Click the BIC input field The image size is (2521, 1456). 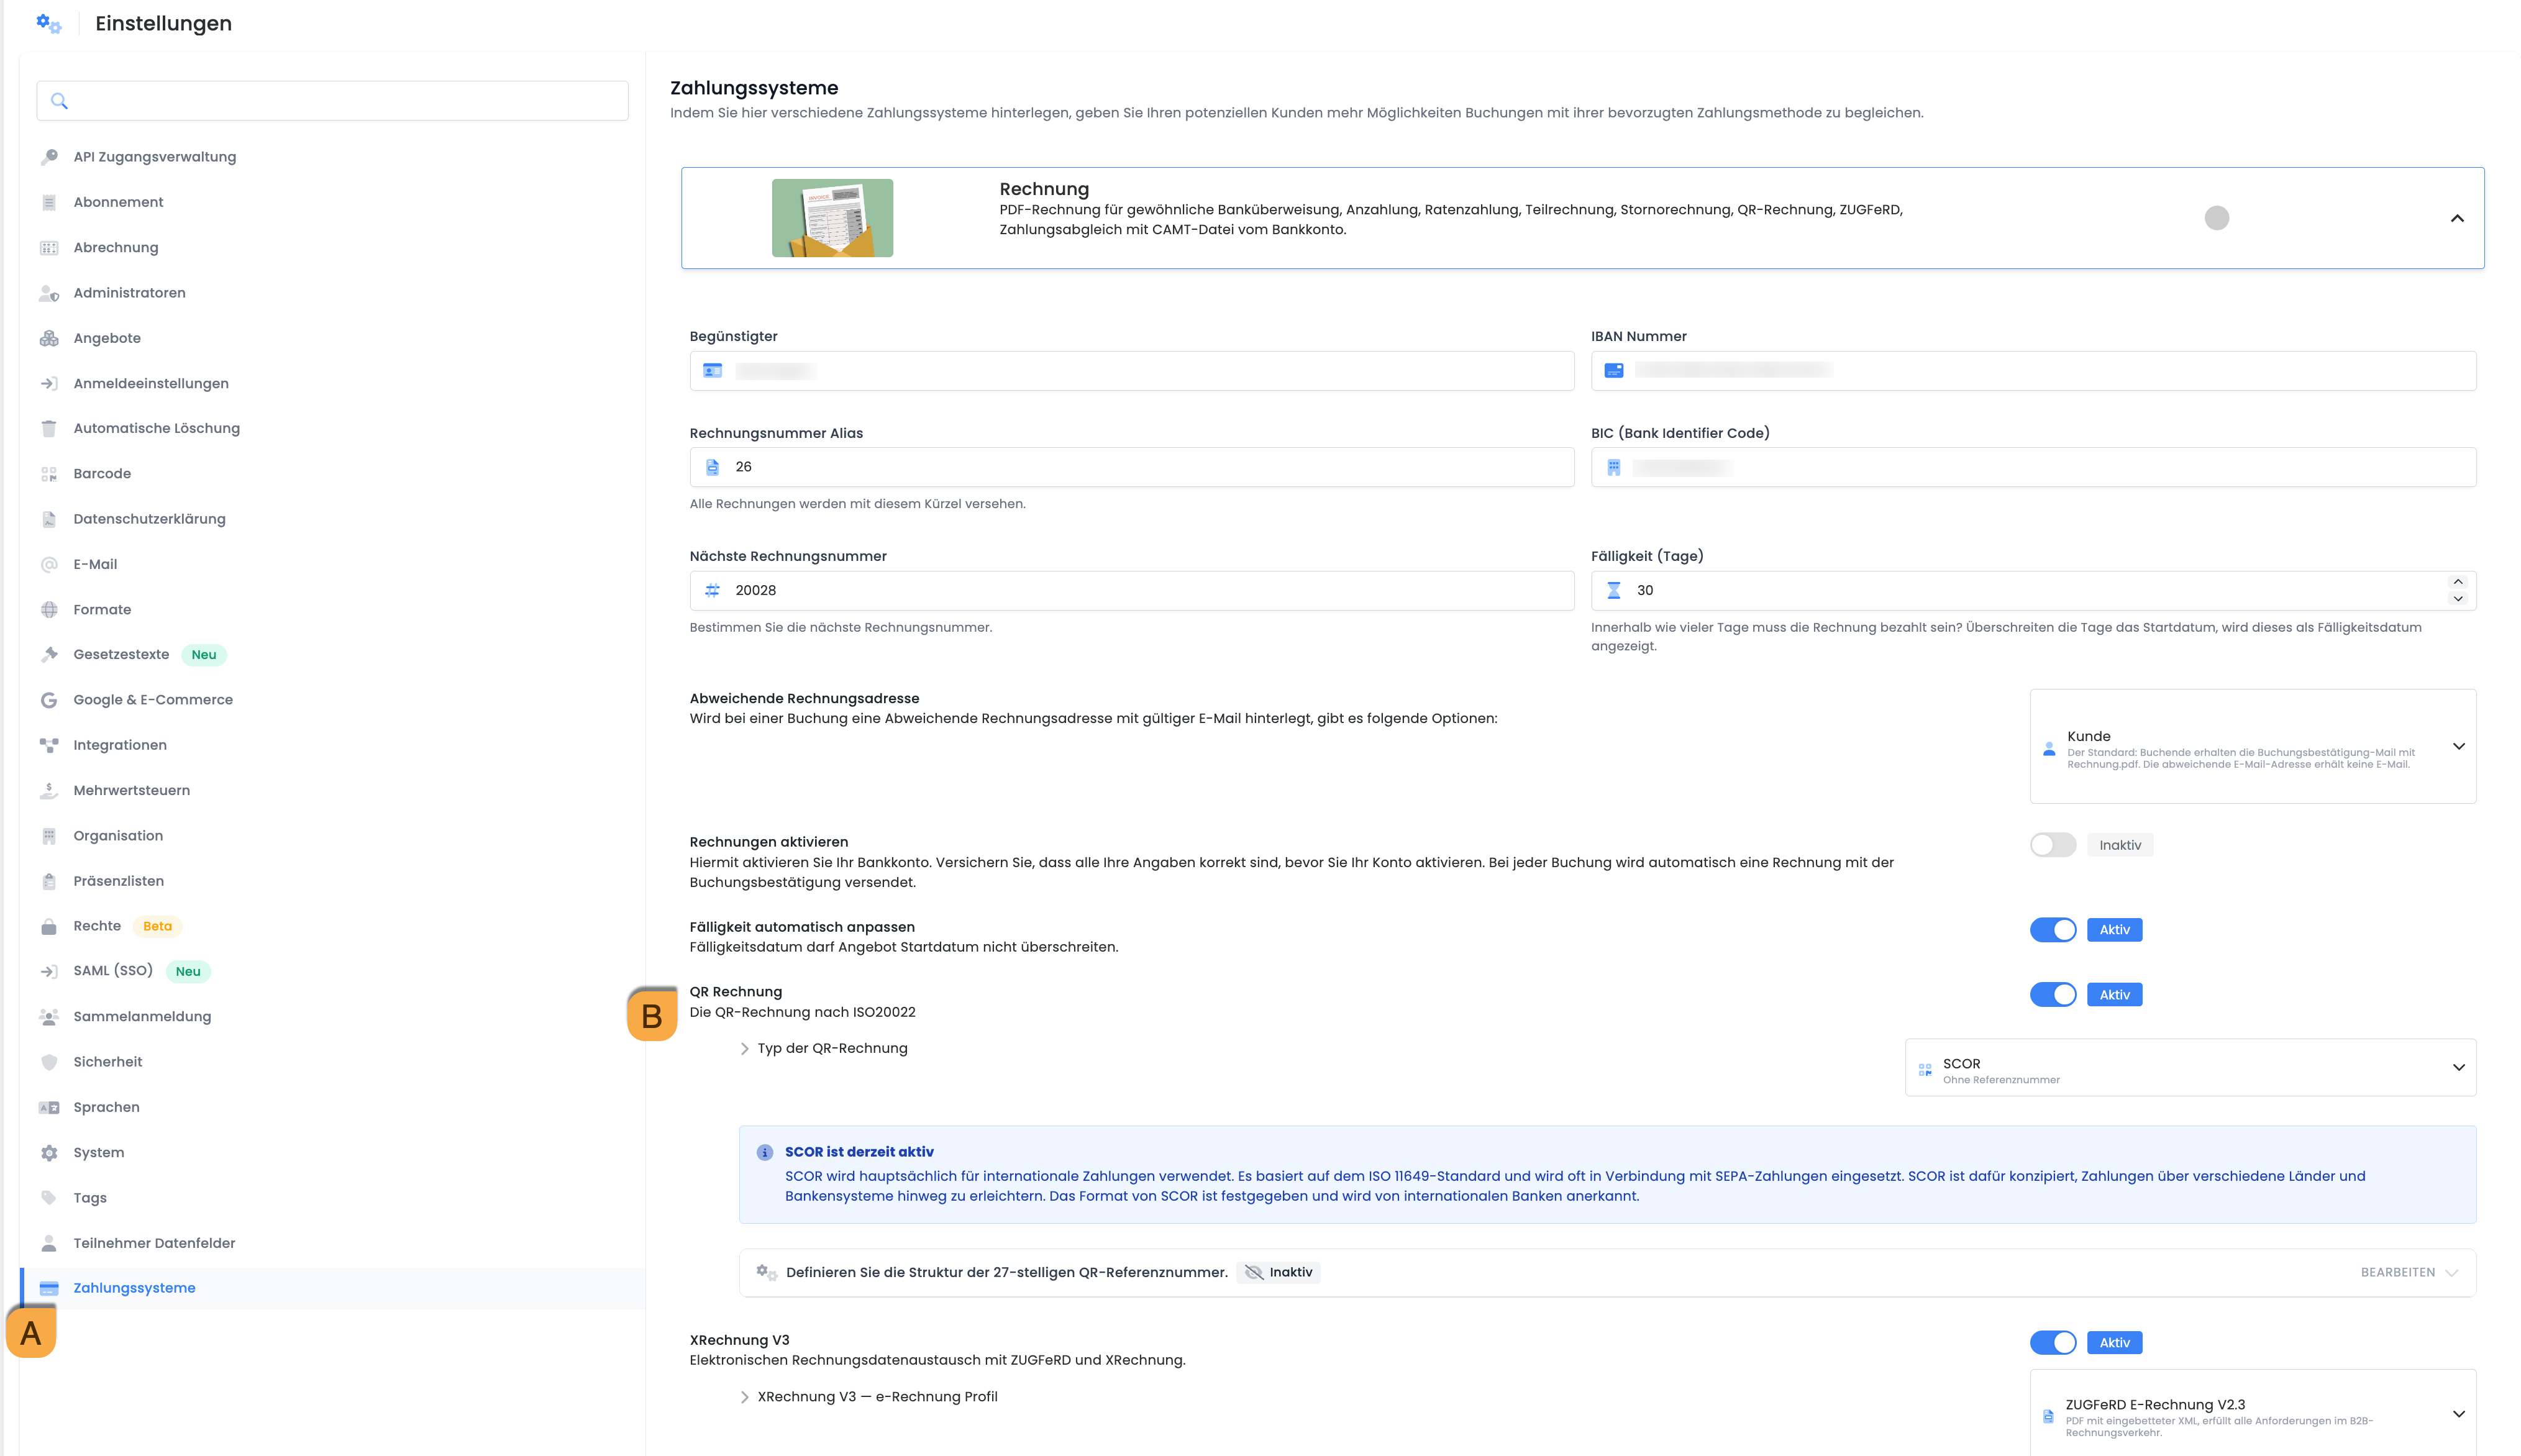[2033, 467]
